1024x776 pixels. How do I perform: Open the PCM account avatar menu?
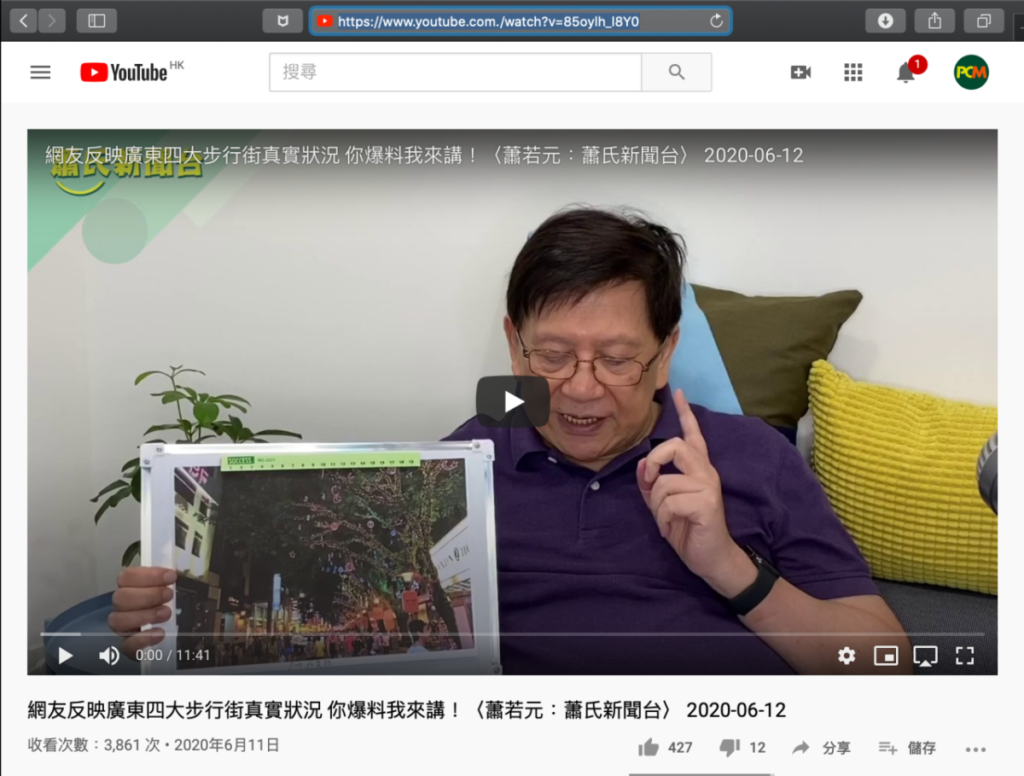pyautogui.click(x=971, y=72)
